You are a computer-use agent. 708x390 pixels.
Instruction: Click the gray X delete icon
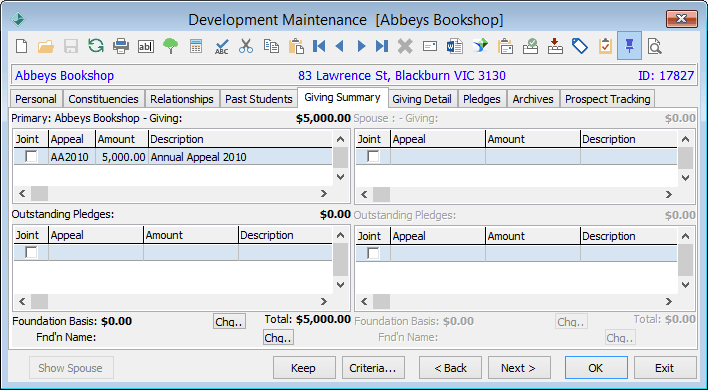(405, 46)
